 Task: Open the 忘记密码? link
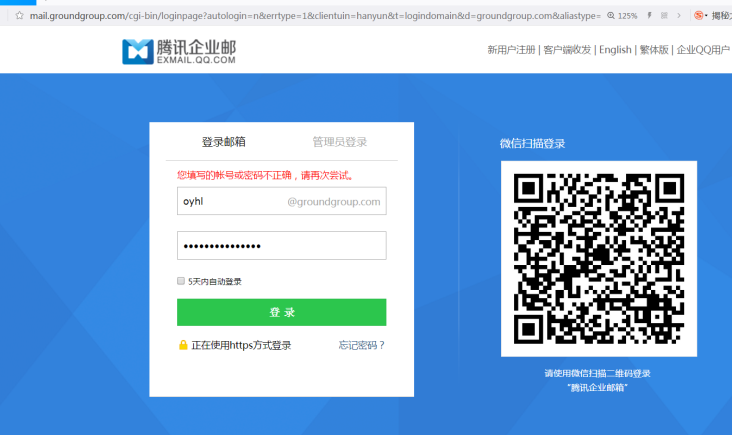coord(361,345)
